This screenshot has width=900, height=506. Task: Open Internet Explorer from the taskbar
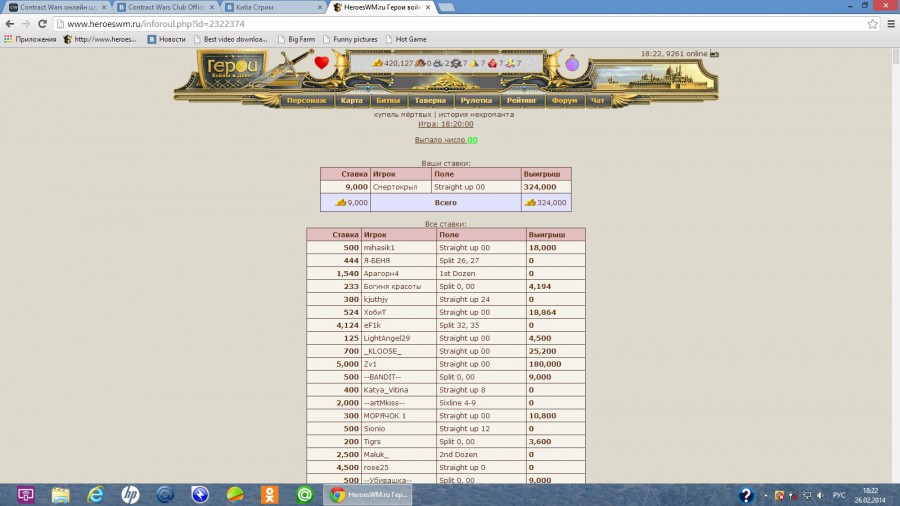click(96, 494)
